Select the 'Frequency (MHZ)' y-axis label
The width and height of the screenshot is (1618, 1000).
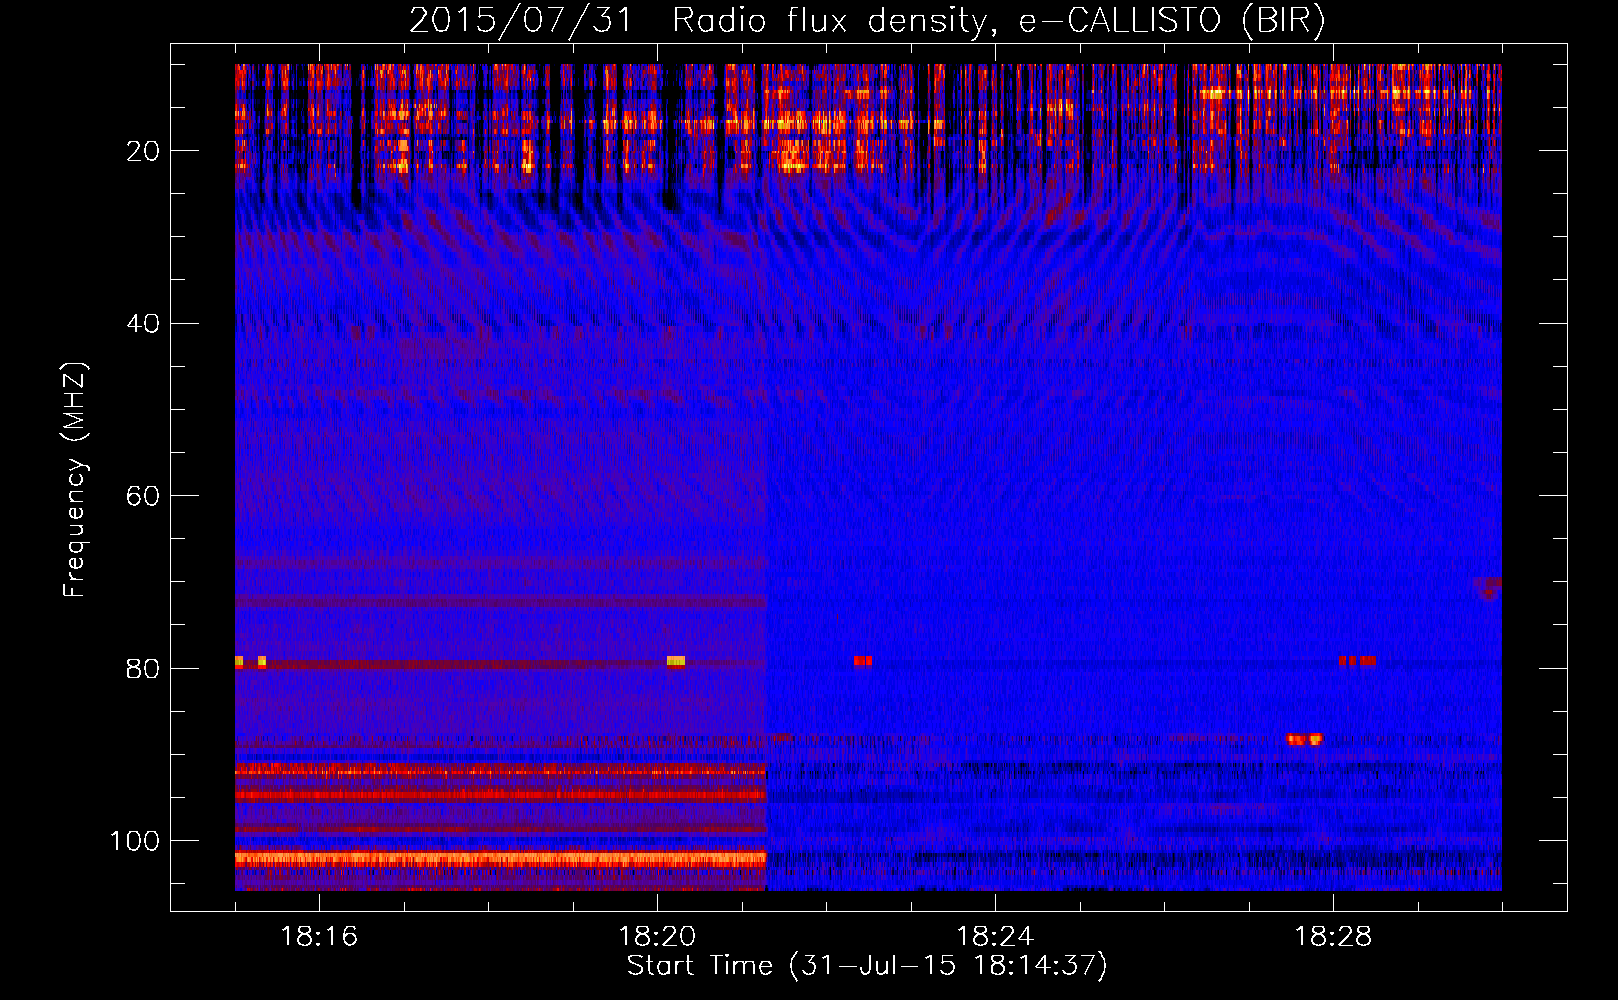[75, 479]
